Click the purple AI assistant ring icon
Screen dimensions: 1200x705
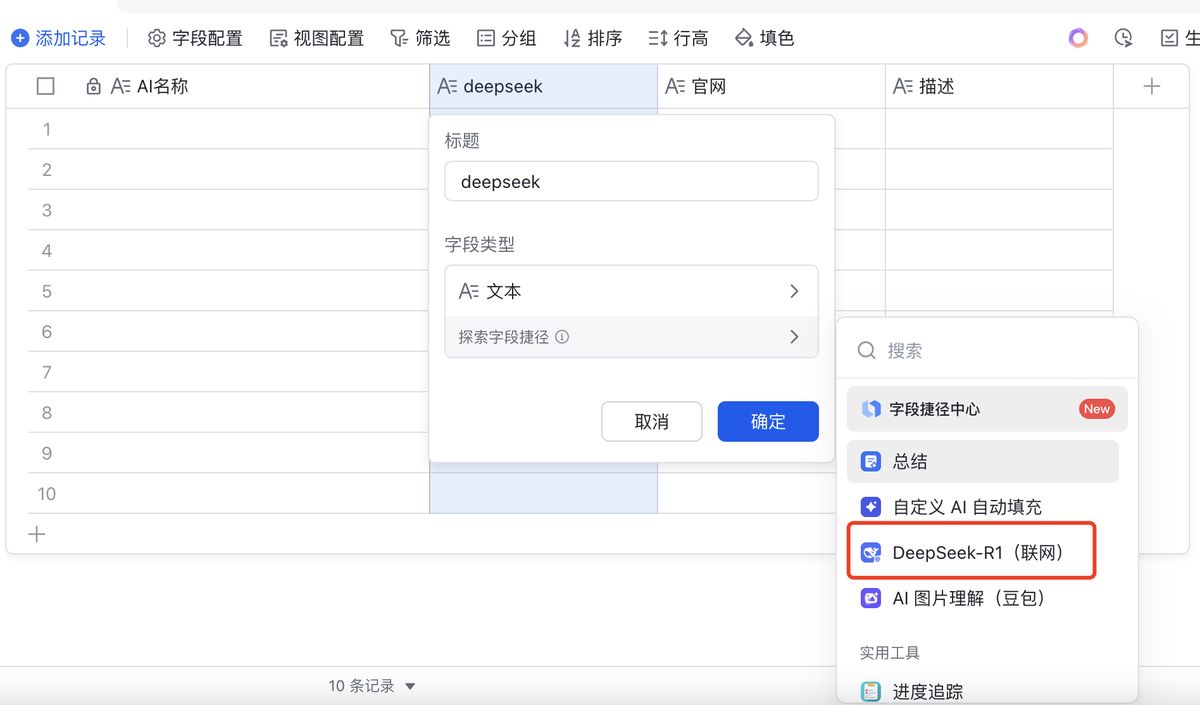[1077, 38]
